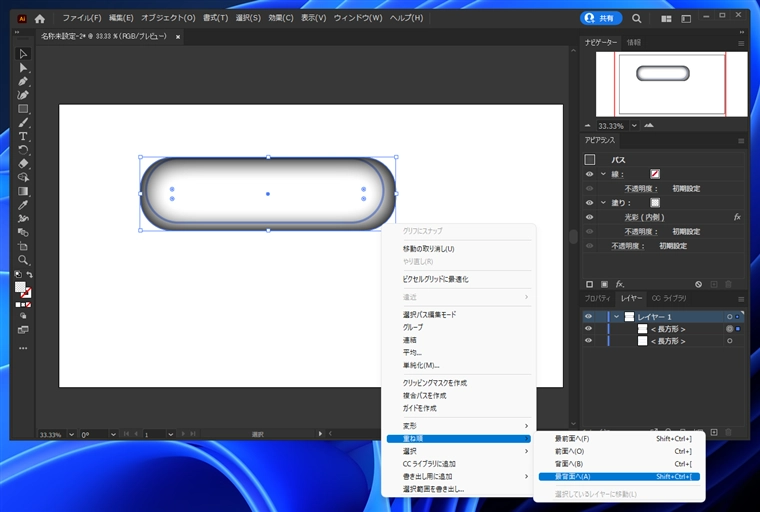Create a new layer in the Layers panel
The width and height of the screenshot is (760, 512).
pyautogui.click(x=714, y=432)
